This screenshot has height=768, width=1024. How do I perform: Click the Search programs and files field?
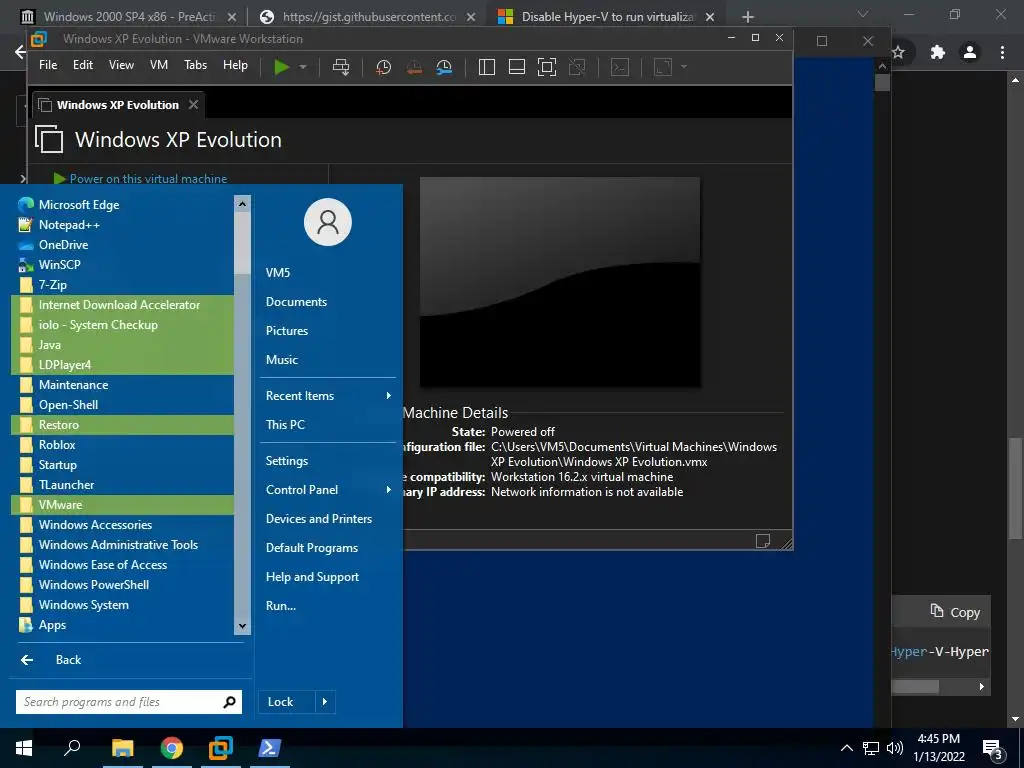pyautogui.click(x=129, y=702)
